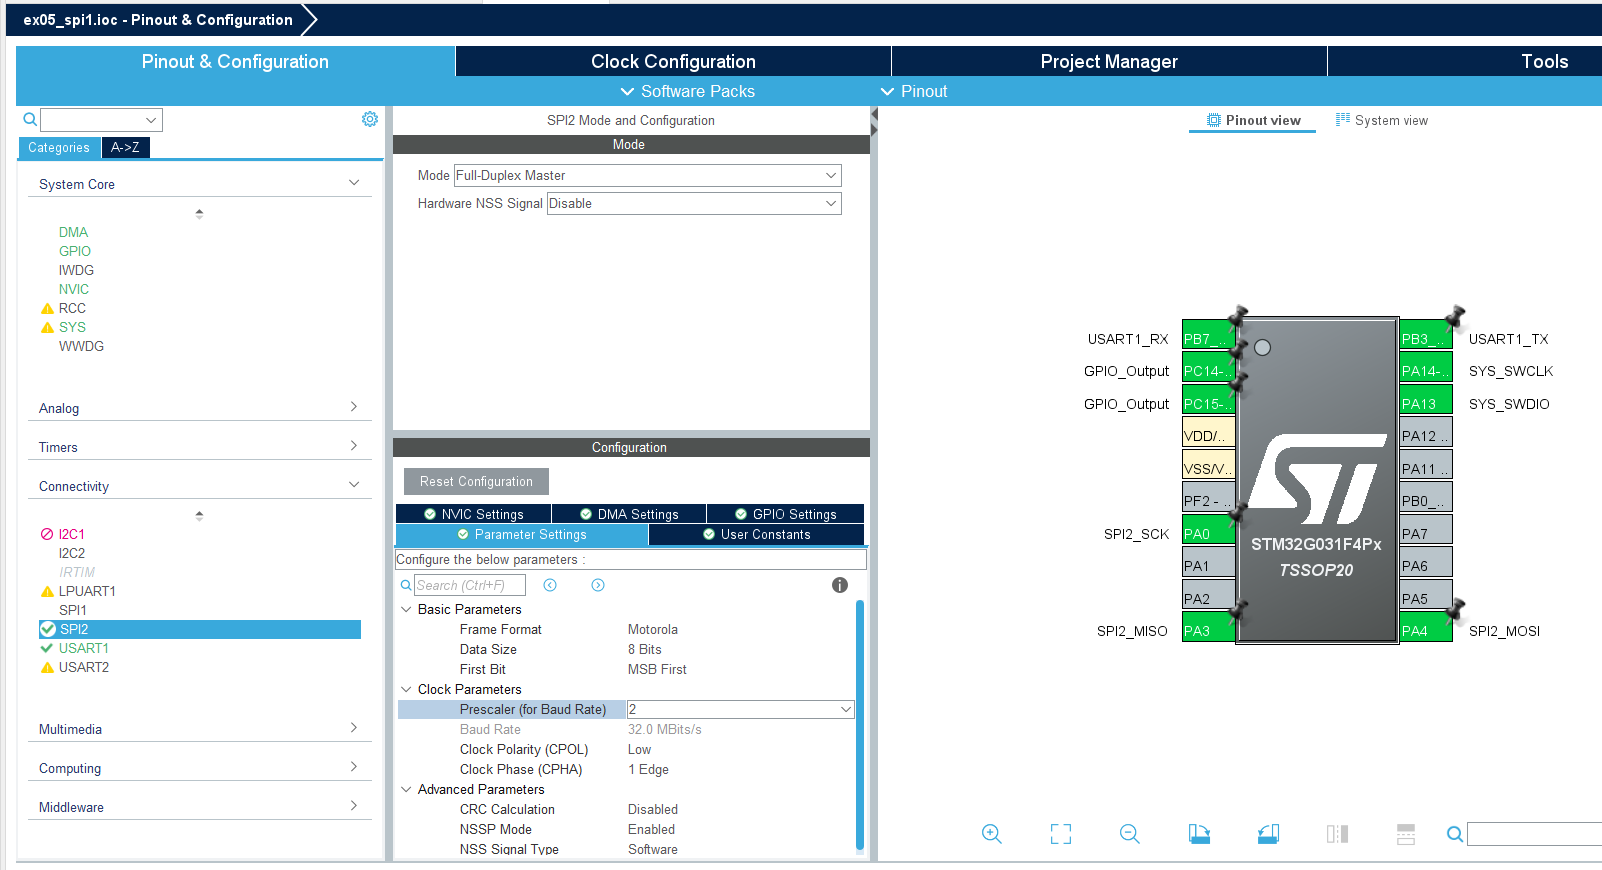
Task: Collapse the Clock Parameters group
Action: (406, 689)
